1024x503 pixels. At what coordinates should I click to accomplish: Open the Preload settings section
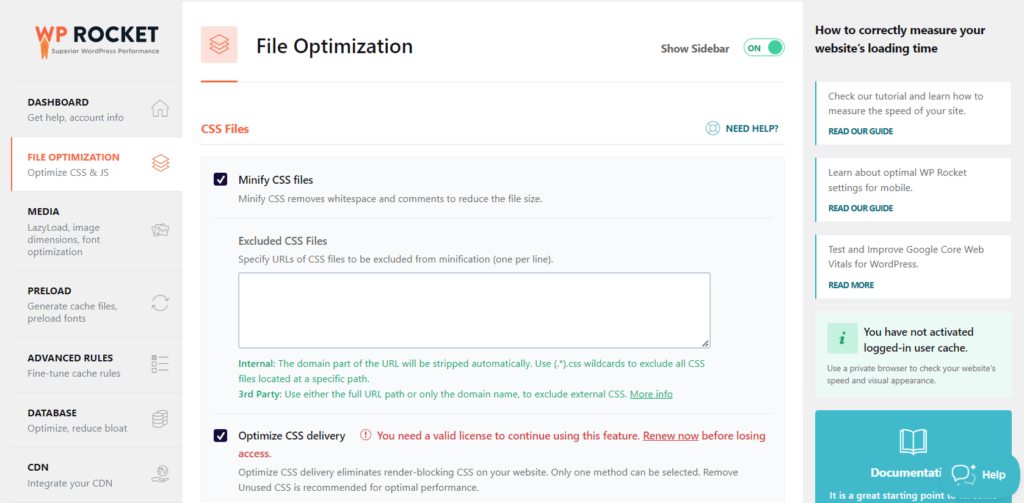point(97,304)
